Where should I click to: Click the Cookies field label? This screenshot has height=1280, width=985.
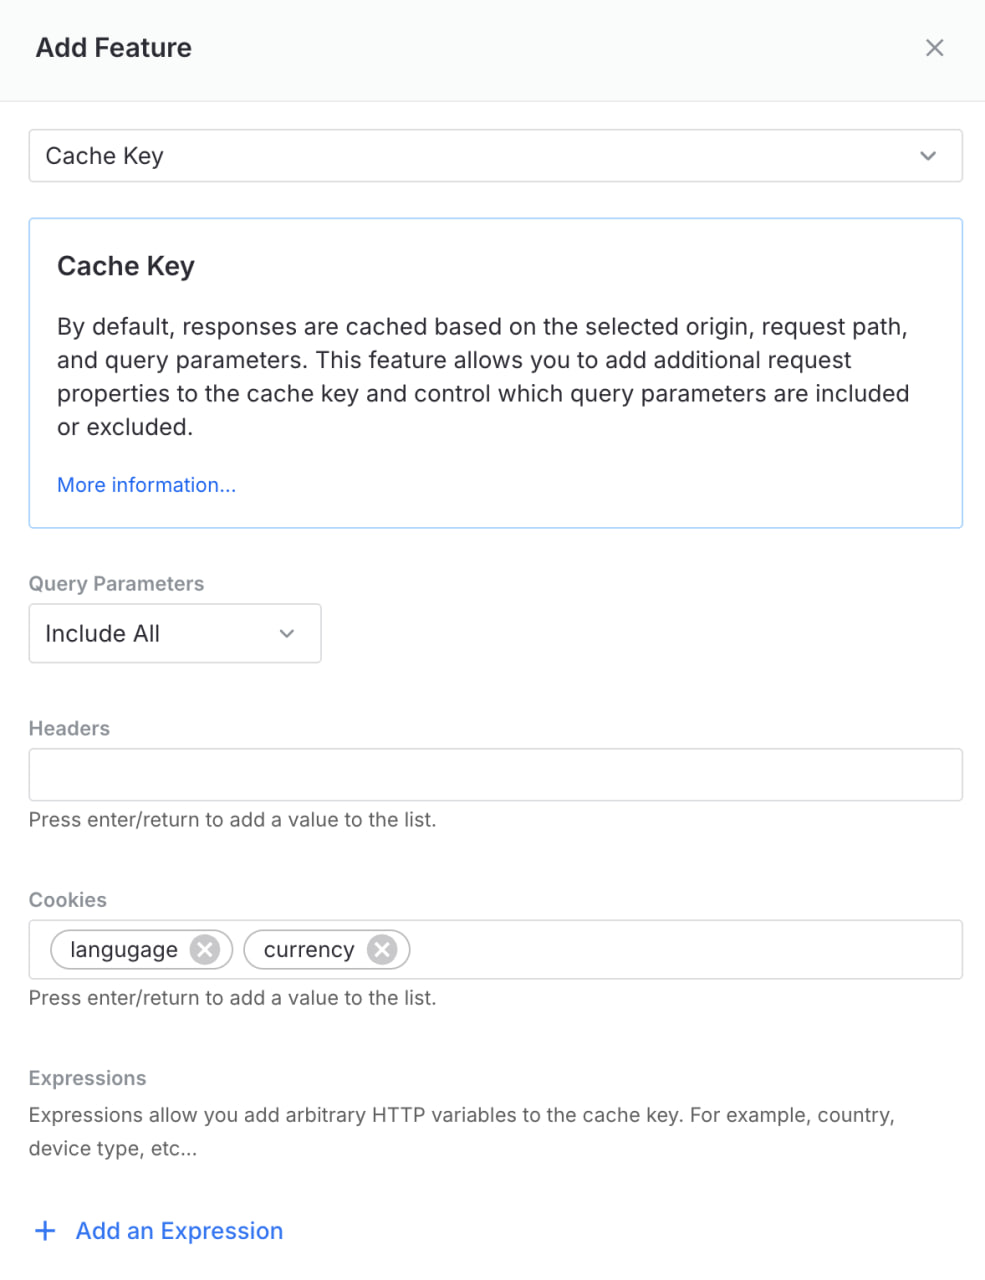(x=67, y=900)
